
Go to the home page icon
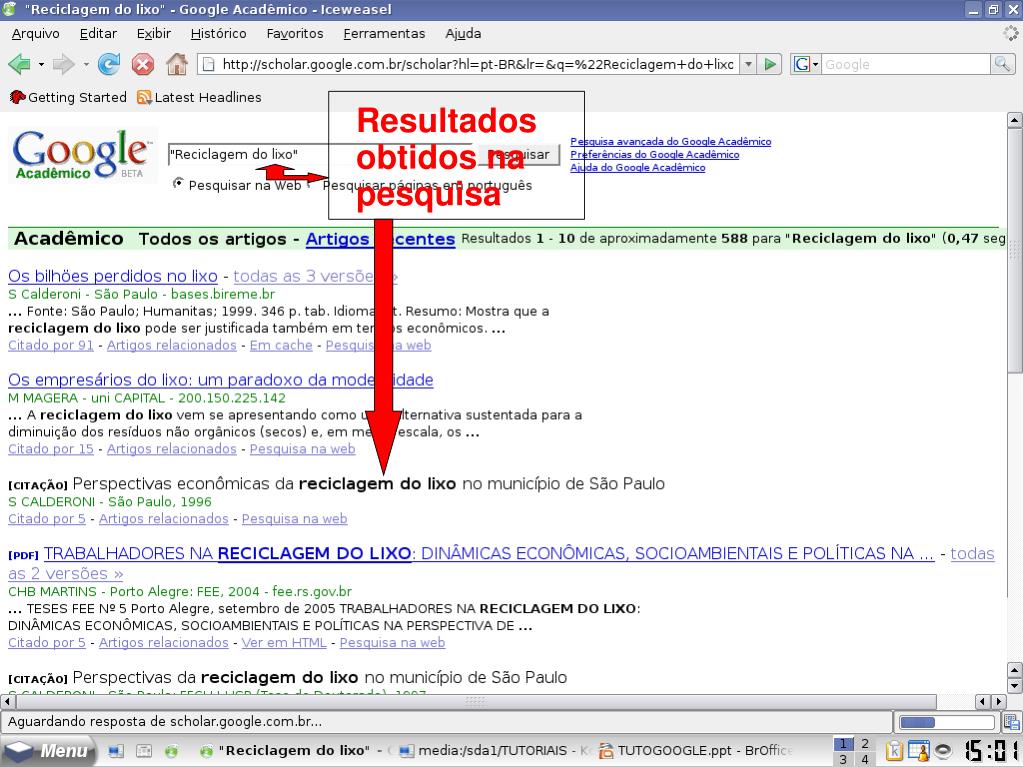[177, 64]
